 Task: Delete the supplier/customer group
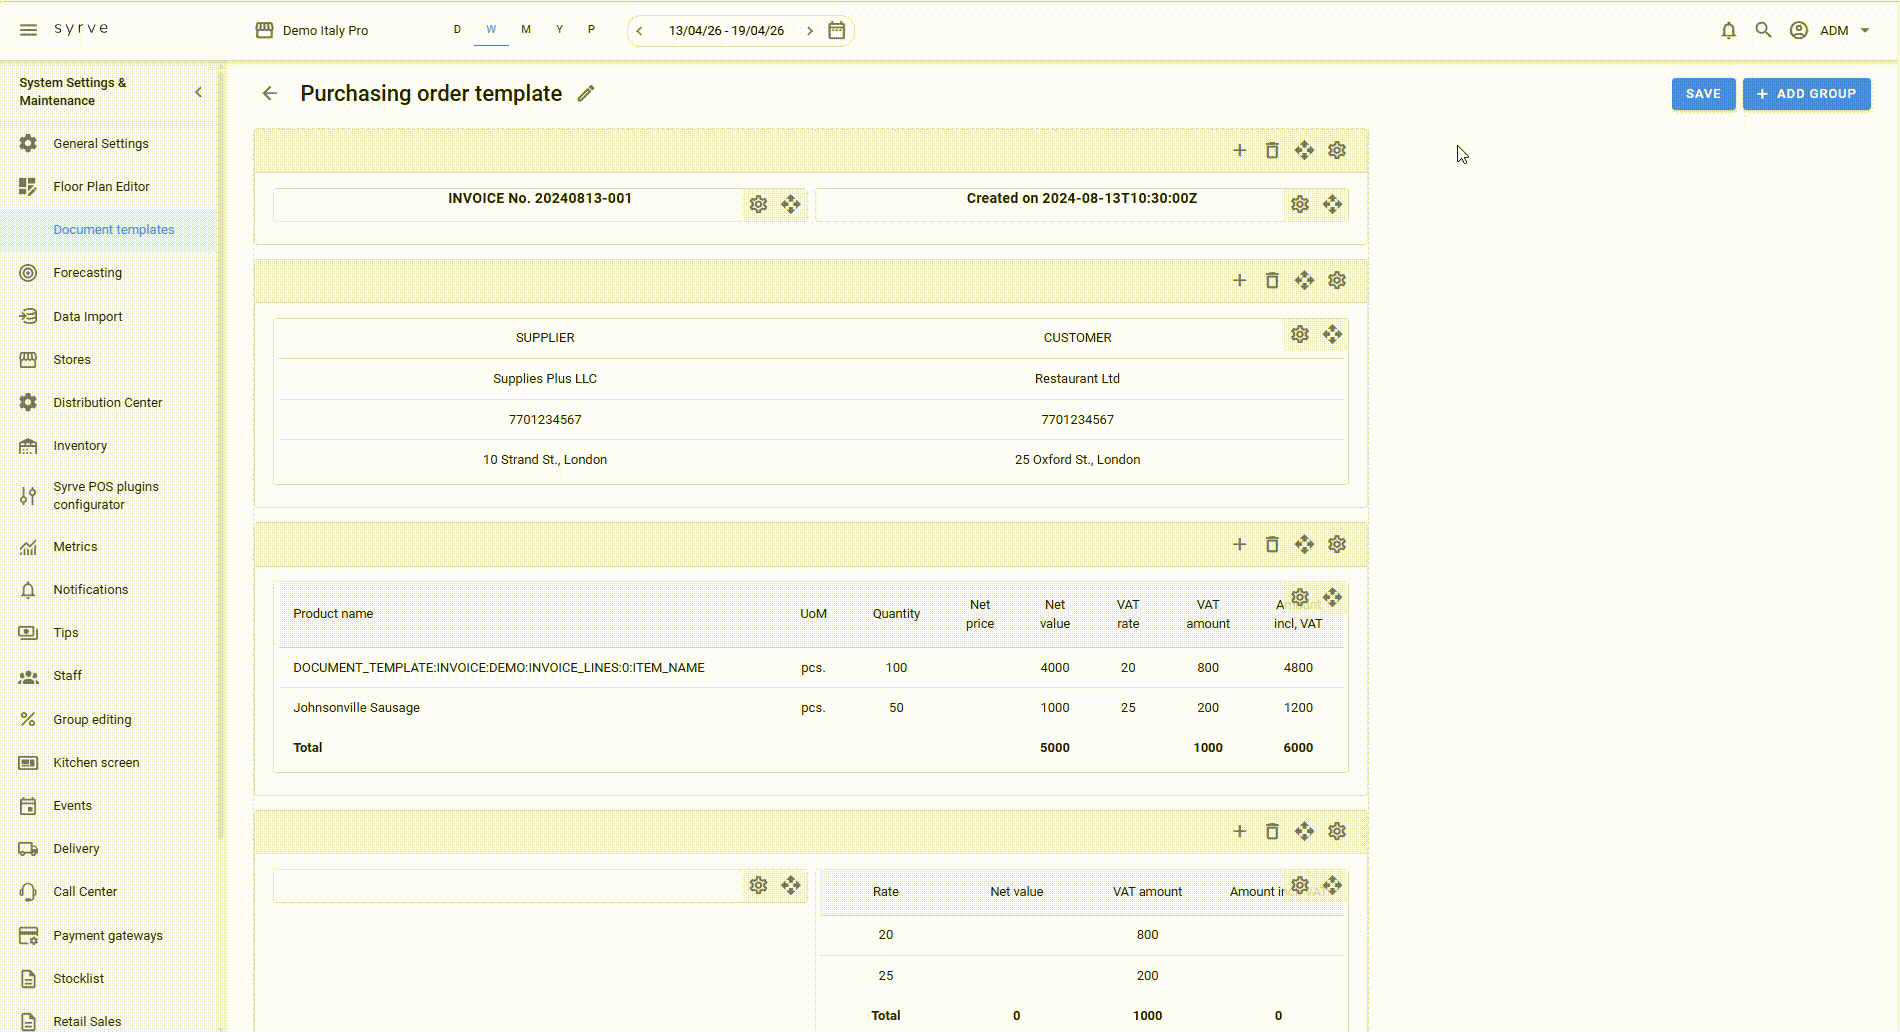pos(1272,280)
